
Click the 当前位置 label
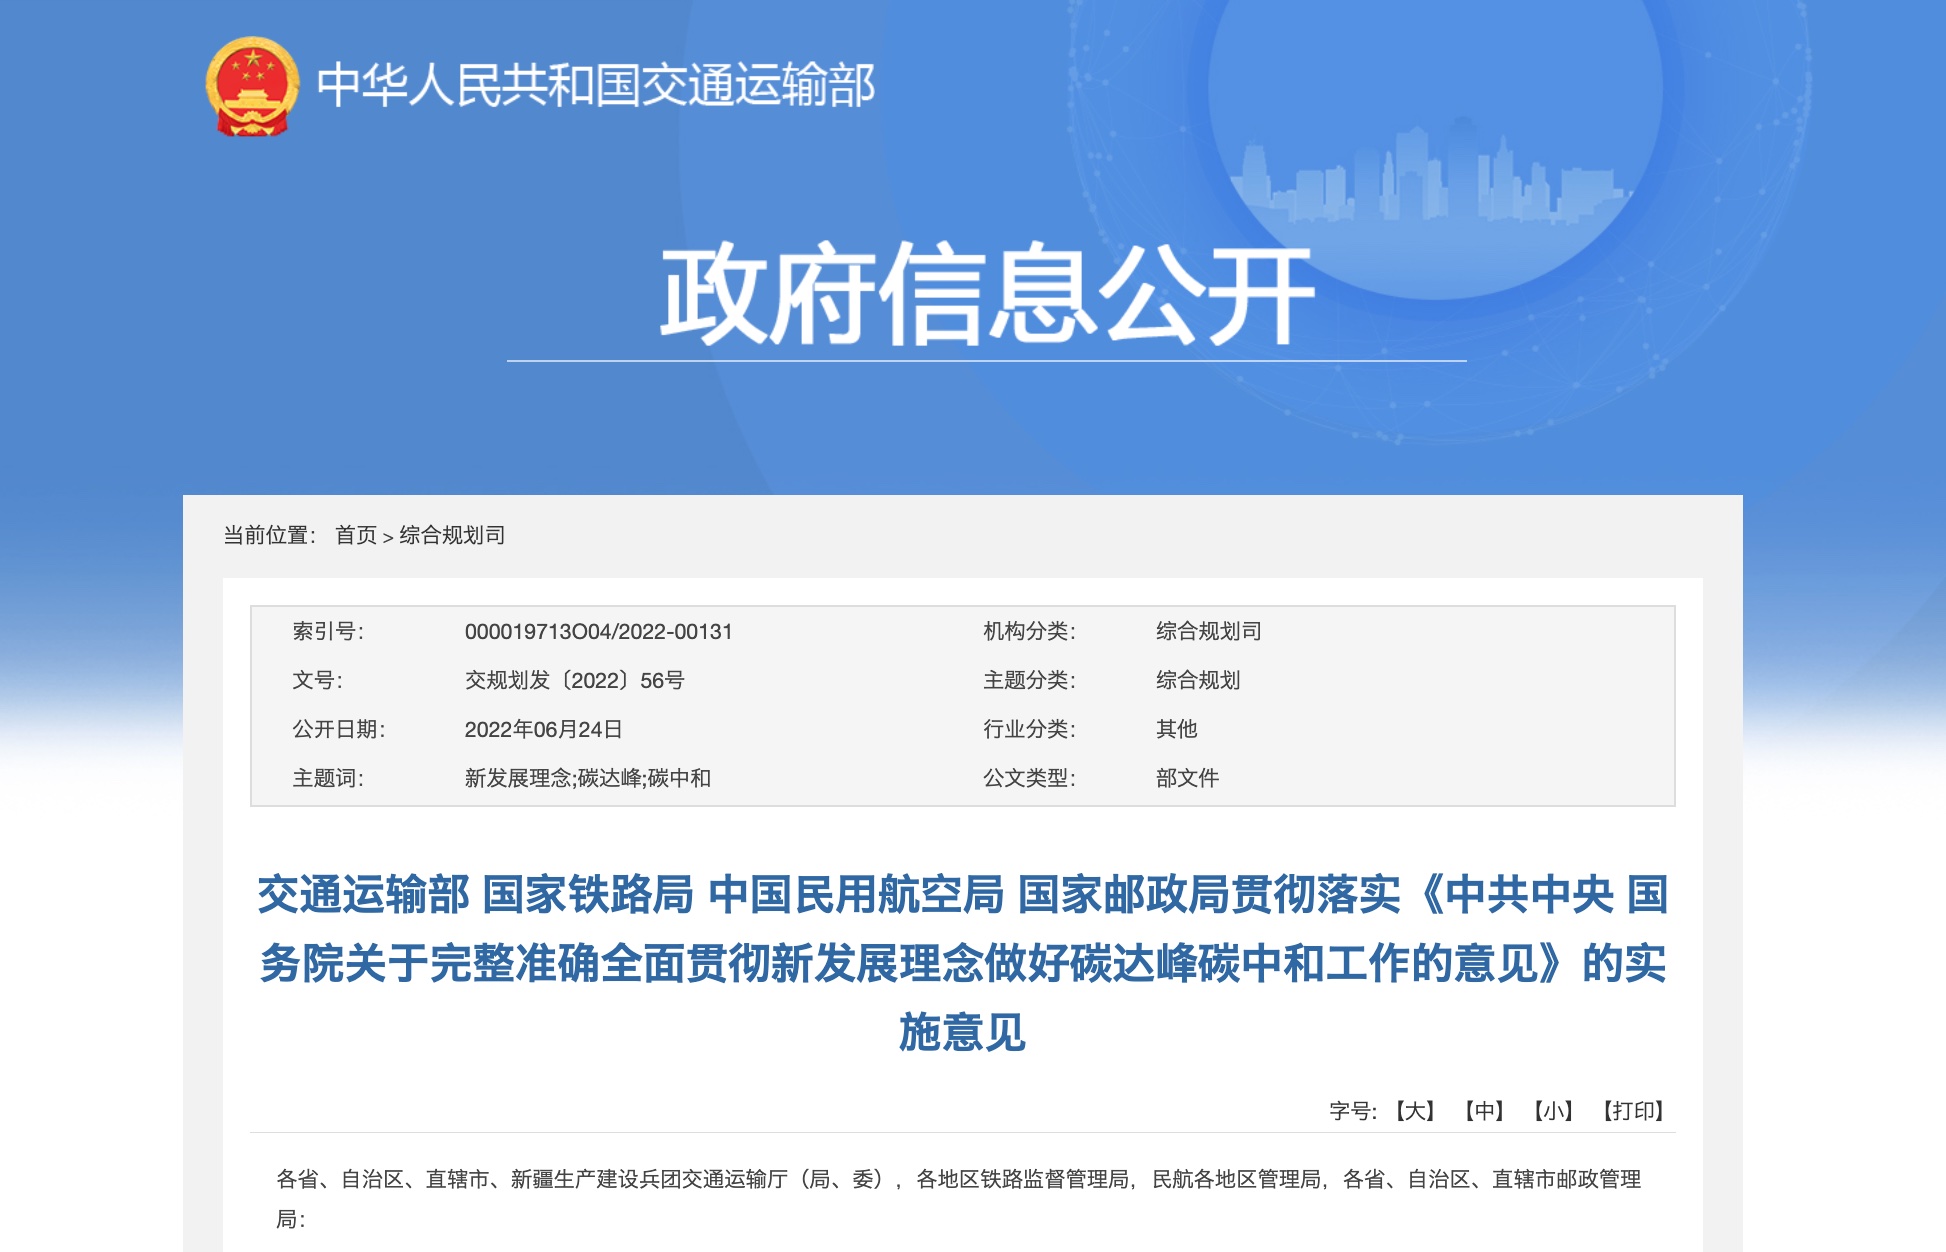(270, 535)
